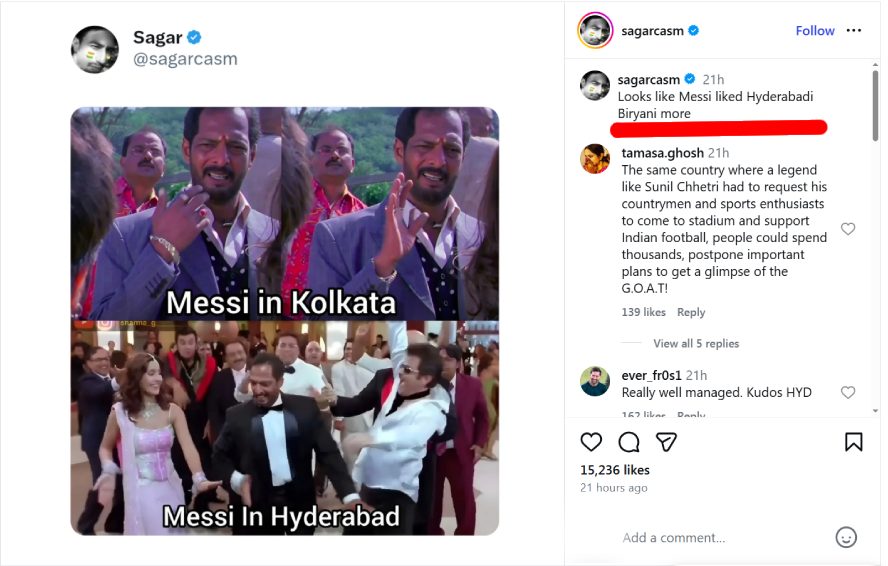Open tamasa.ghosh's profile avatar
This screenshot has height=566, width=888.
595,159
